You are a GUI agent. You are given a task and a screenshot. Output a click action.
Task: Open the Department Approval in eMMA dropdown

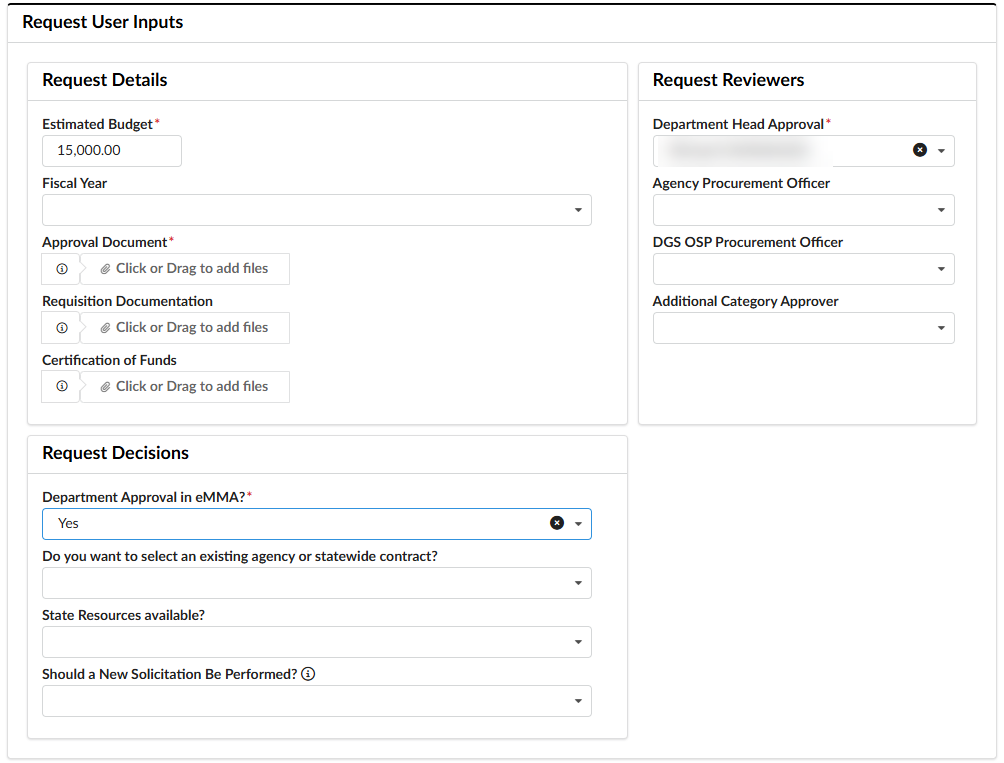tap(577, 523)
